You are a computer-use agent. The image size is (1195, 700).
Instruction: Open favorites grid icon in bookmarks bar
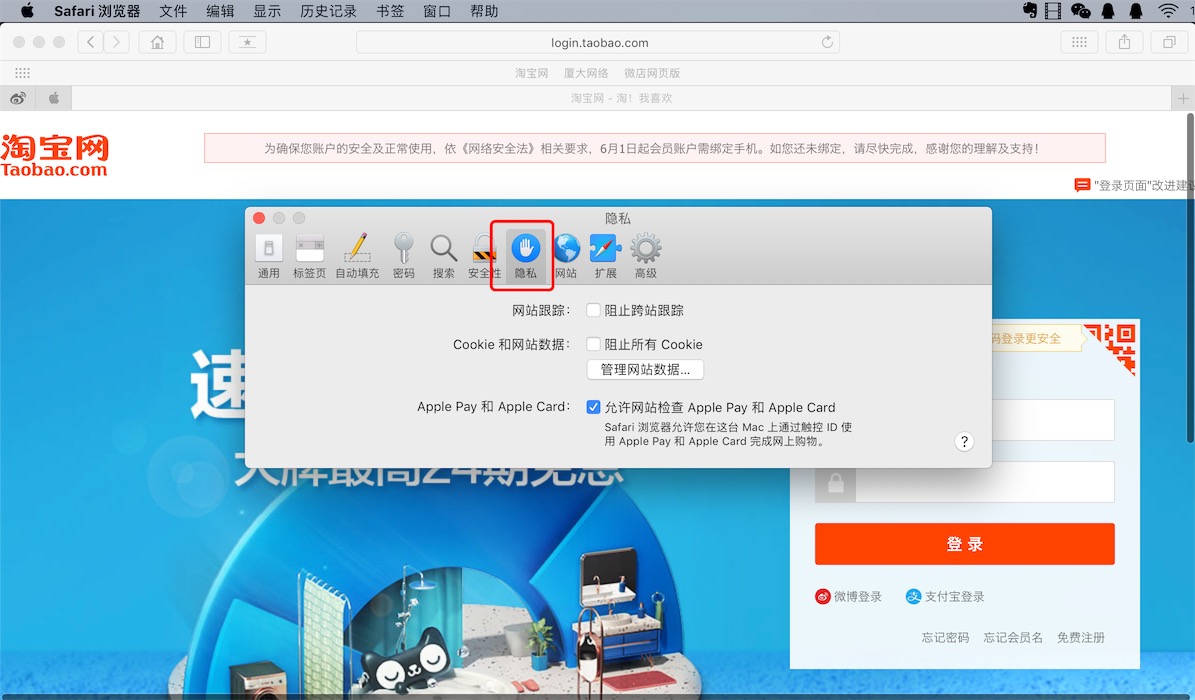click(22, 73)
